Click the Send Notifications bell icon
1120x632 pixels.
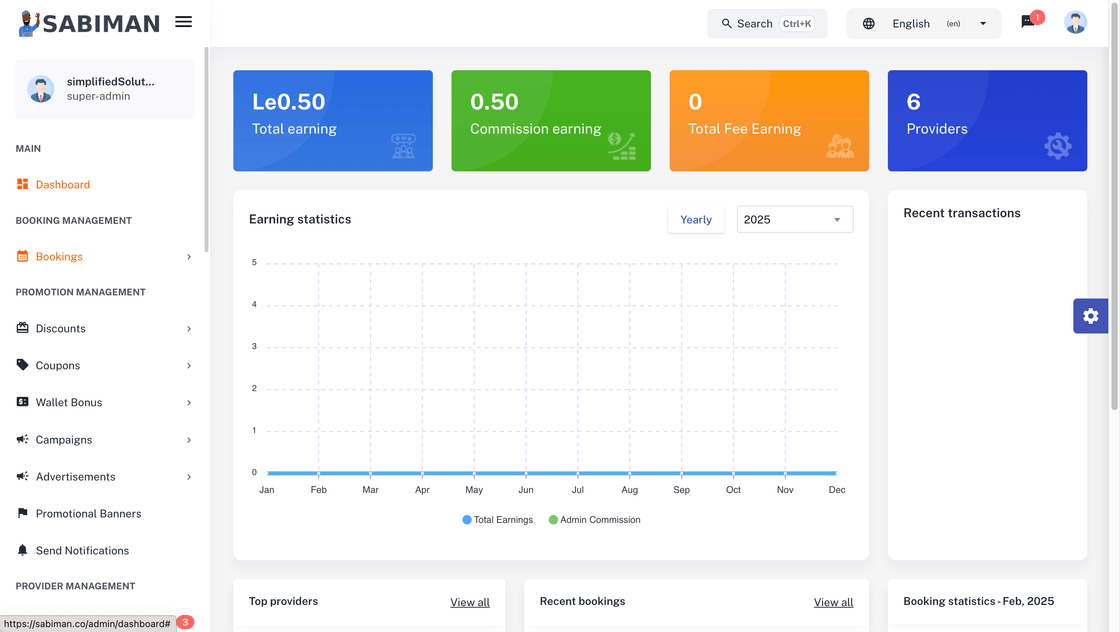pyautogui.click(x=22, y=550)
